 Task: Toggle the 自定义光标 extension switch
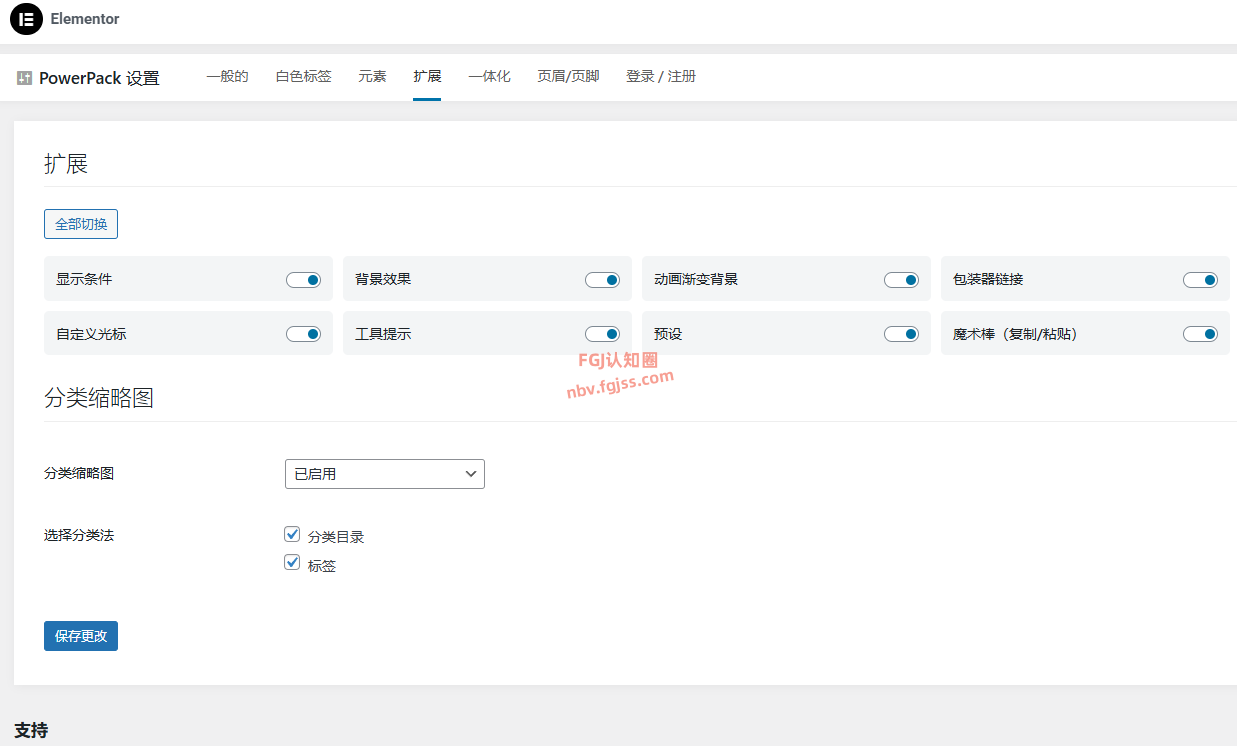click(303, 334)
